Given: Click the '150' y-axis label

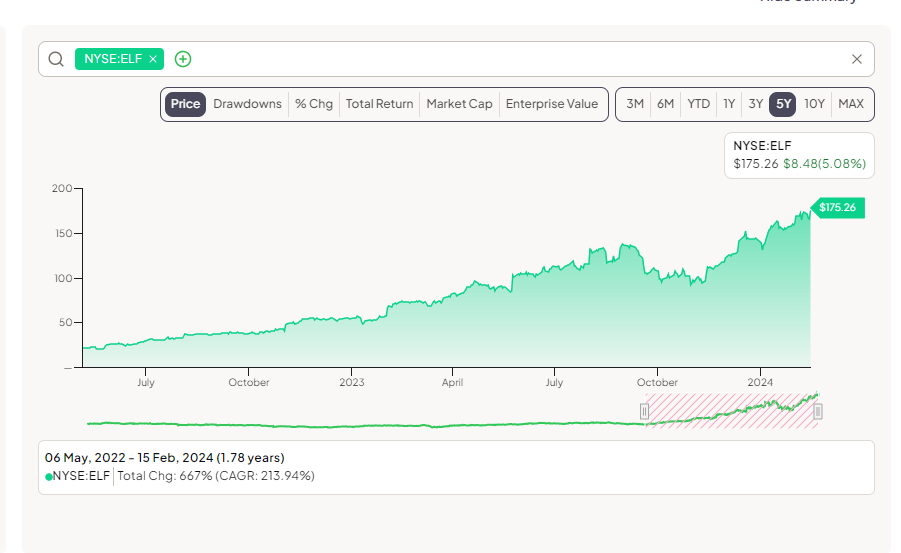Looking at the screenshot, I should pos(63,233).
